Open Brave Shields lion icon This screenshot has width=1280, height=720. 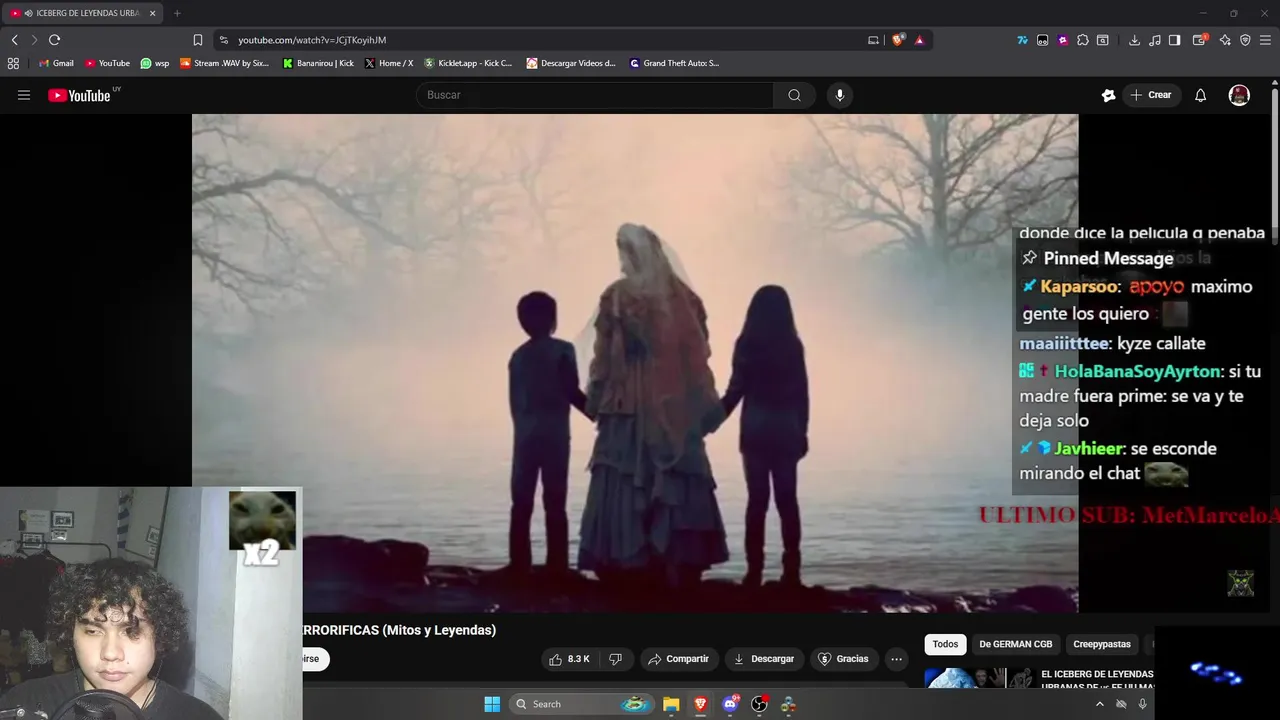[x=898, y=40]
